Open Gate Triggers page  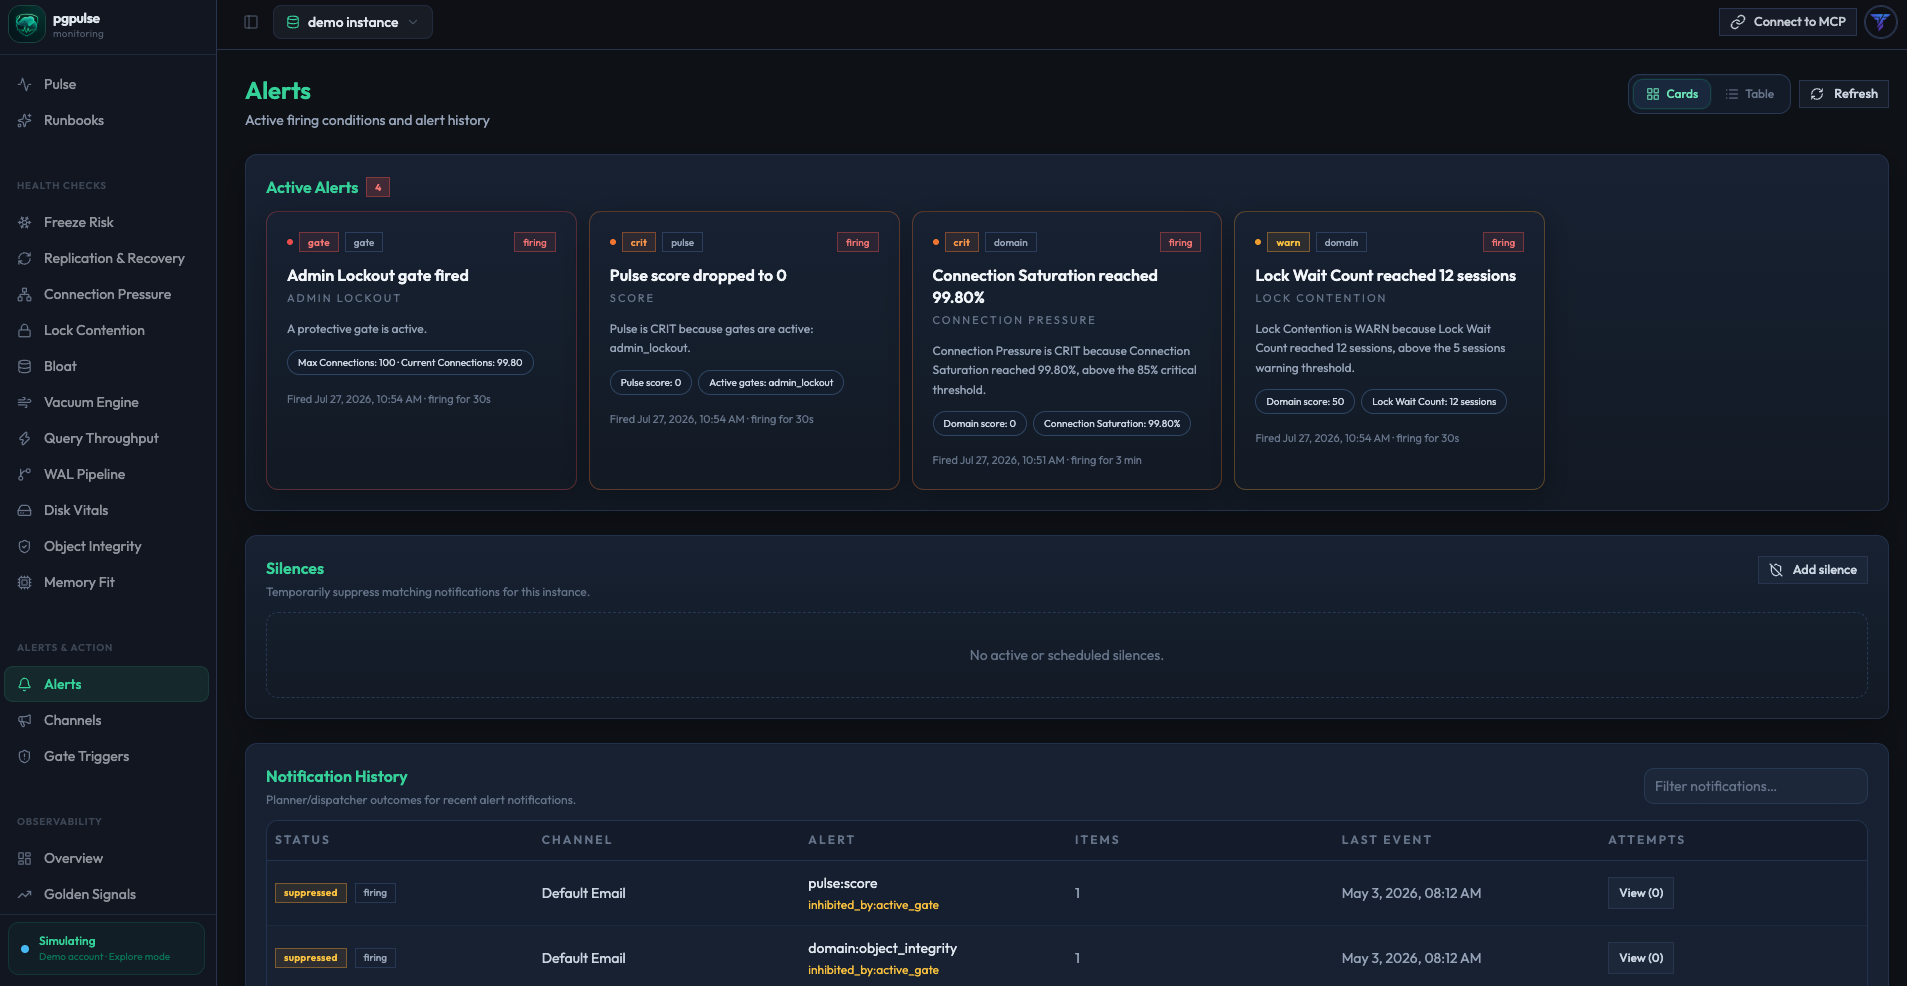108,756
